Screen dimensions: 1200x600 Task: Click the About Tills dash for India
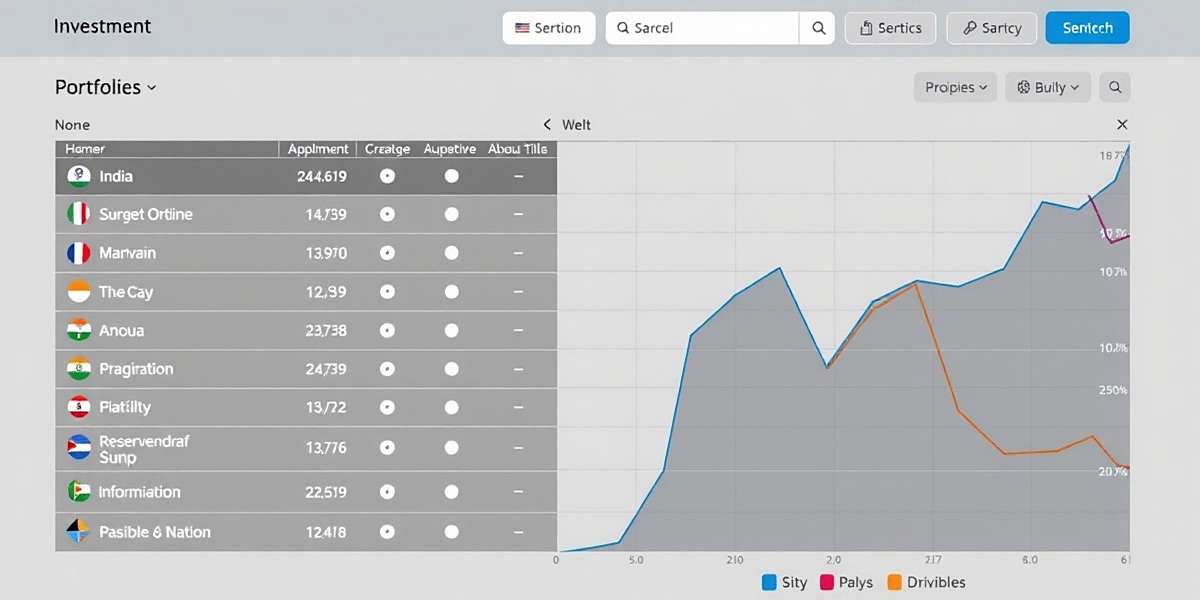[x=518, y=176]
